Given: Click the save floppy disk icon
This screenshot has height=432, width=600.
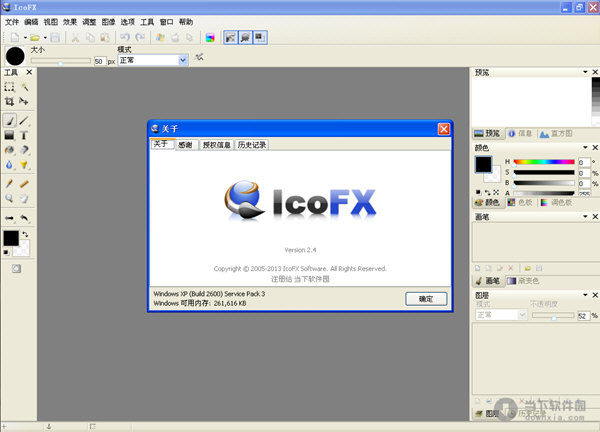Looking at the screenshot, I should [x=55, y=37].
